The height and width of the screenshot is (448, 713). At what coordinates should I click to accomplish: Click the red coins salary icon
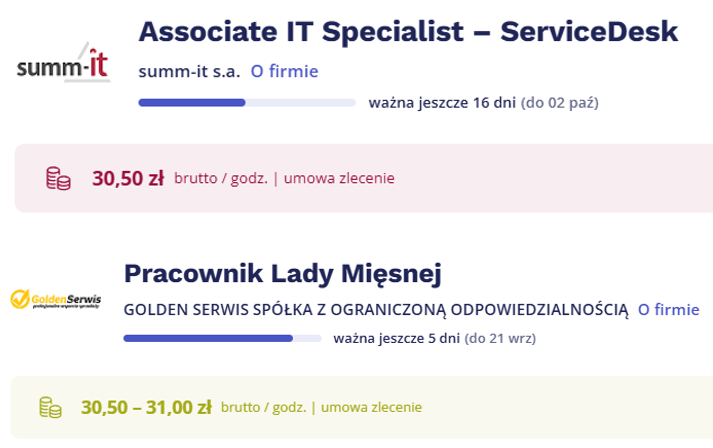58,178
